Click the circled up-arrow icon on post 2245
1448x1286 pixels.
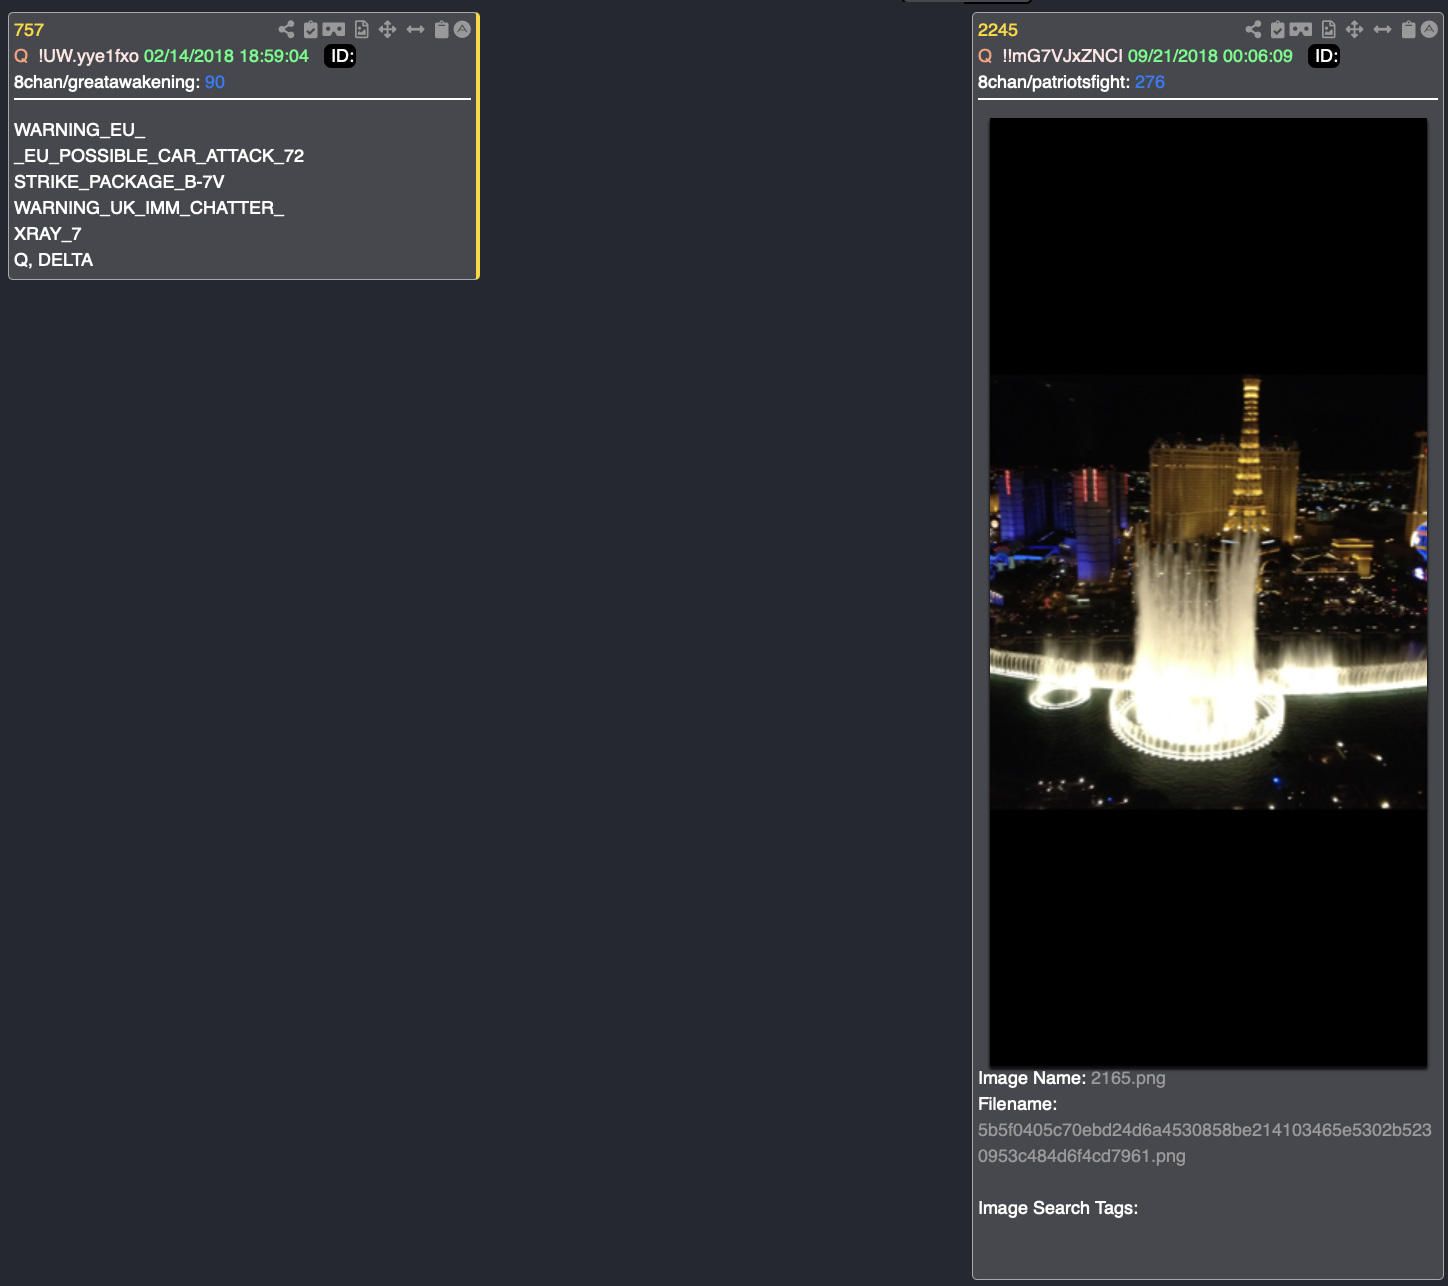click(x=1429, y=30)
